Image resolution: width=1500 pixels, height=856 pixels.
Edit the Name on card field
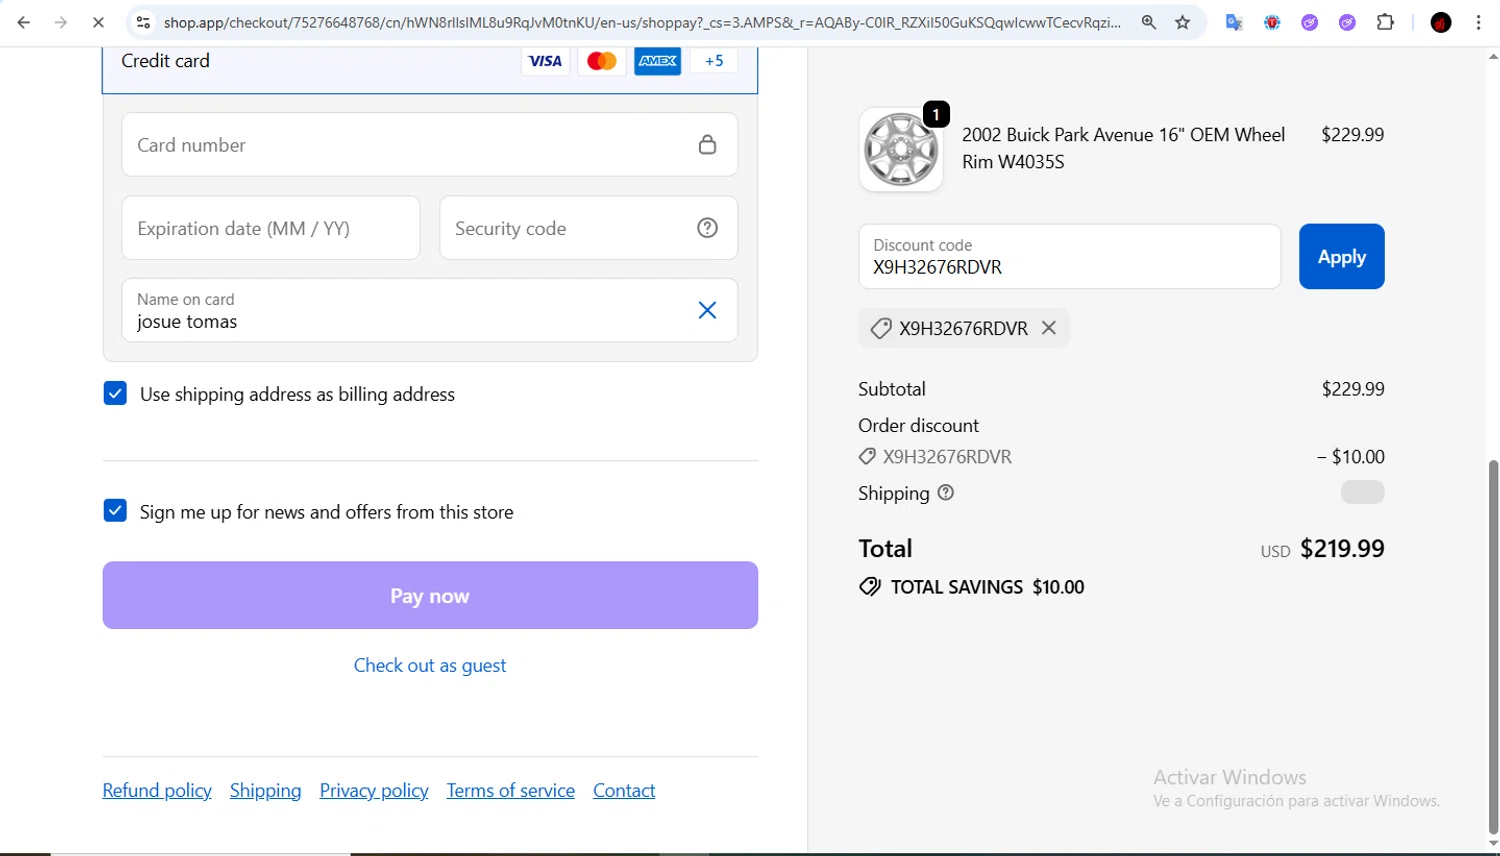click(430, 310)
